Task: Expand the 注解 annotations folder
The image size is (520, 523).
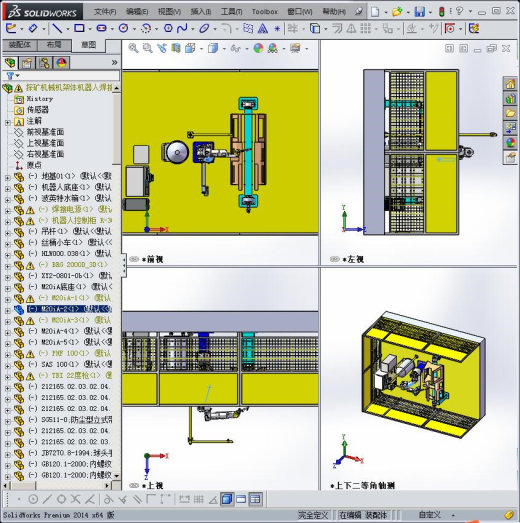Action: point(8,122)
